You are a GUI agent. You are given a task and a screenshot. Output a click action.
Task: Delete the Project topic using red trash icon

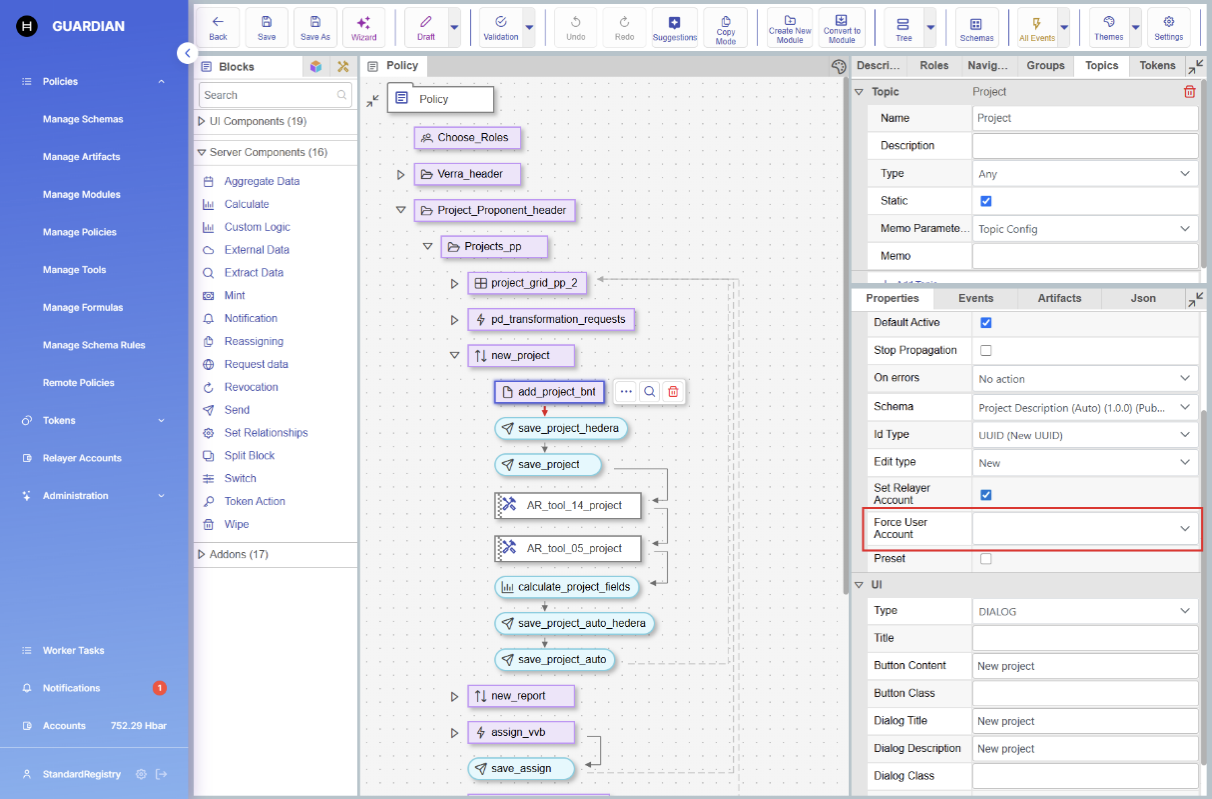pyautogui.click(x=1189, y=92)
